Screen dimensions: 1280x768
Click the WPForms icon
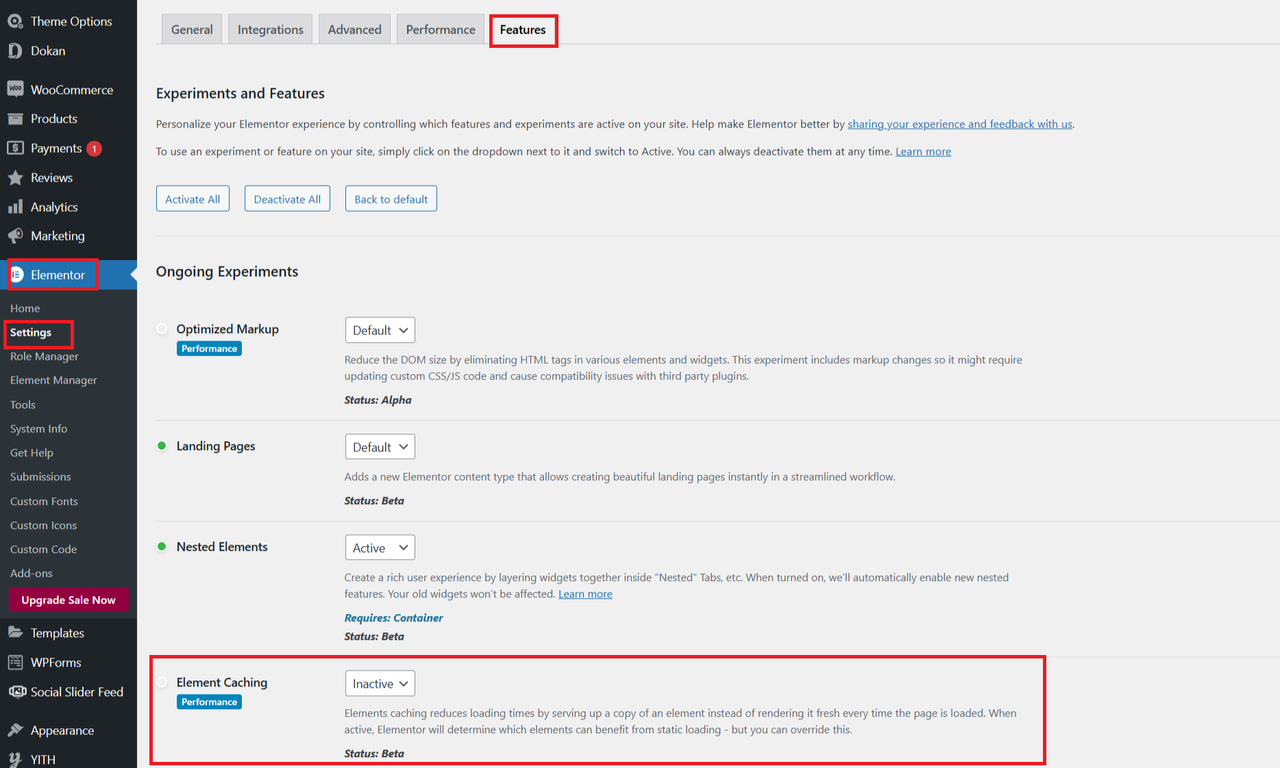point(15,662)
